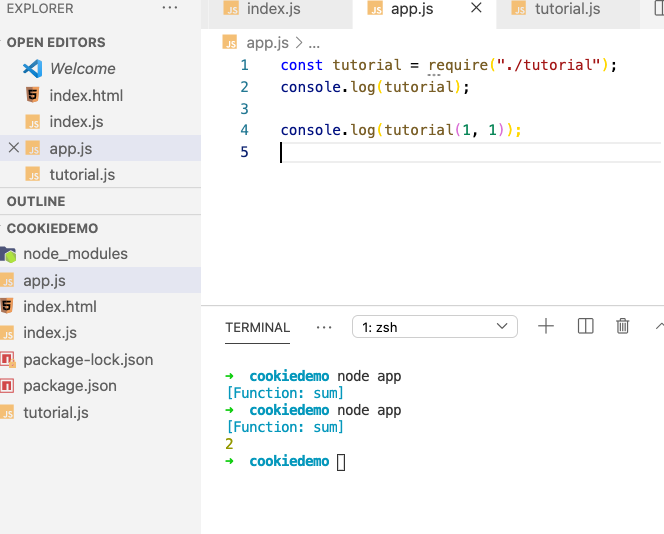Viewport: 664px width, 534px height.
Task: Click VS Code icon beside Welcome
Action: [33, 69]
